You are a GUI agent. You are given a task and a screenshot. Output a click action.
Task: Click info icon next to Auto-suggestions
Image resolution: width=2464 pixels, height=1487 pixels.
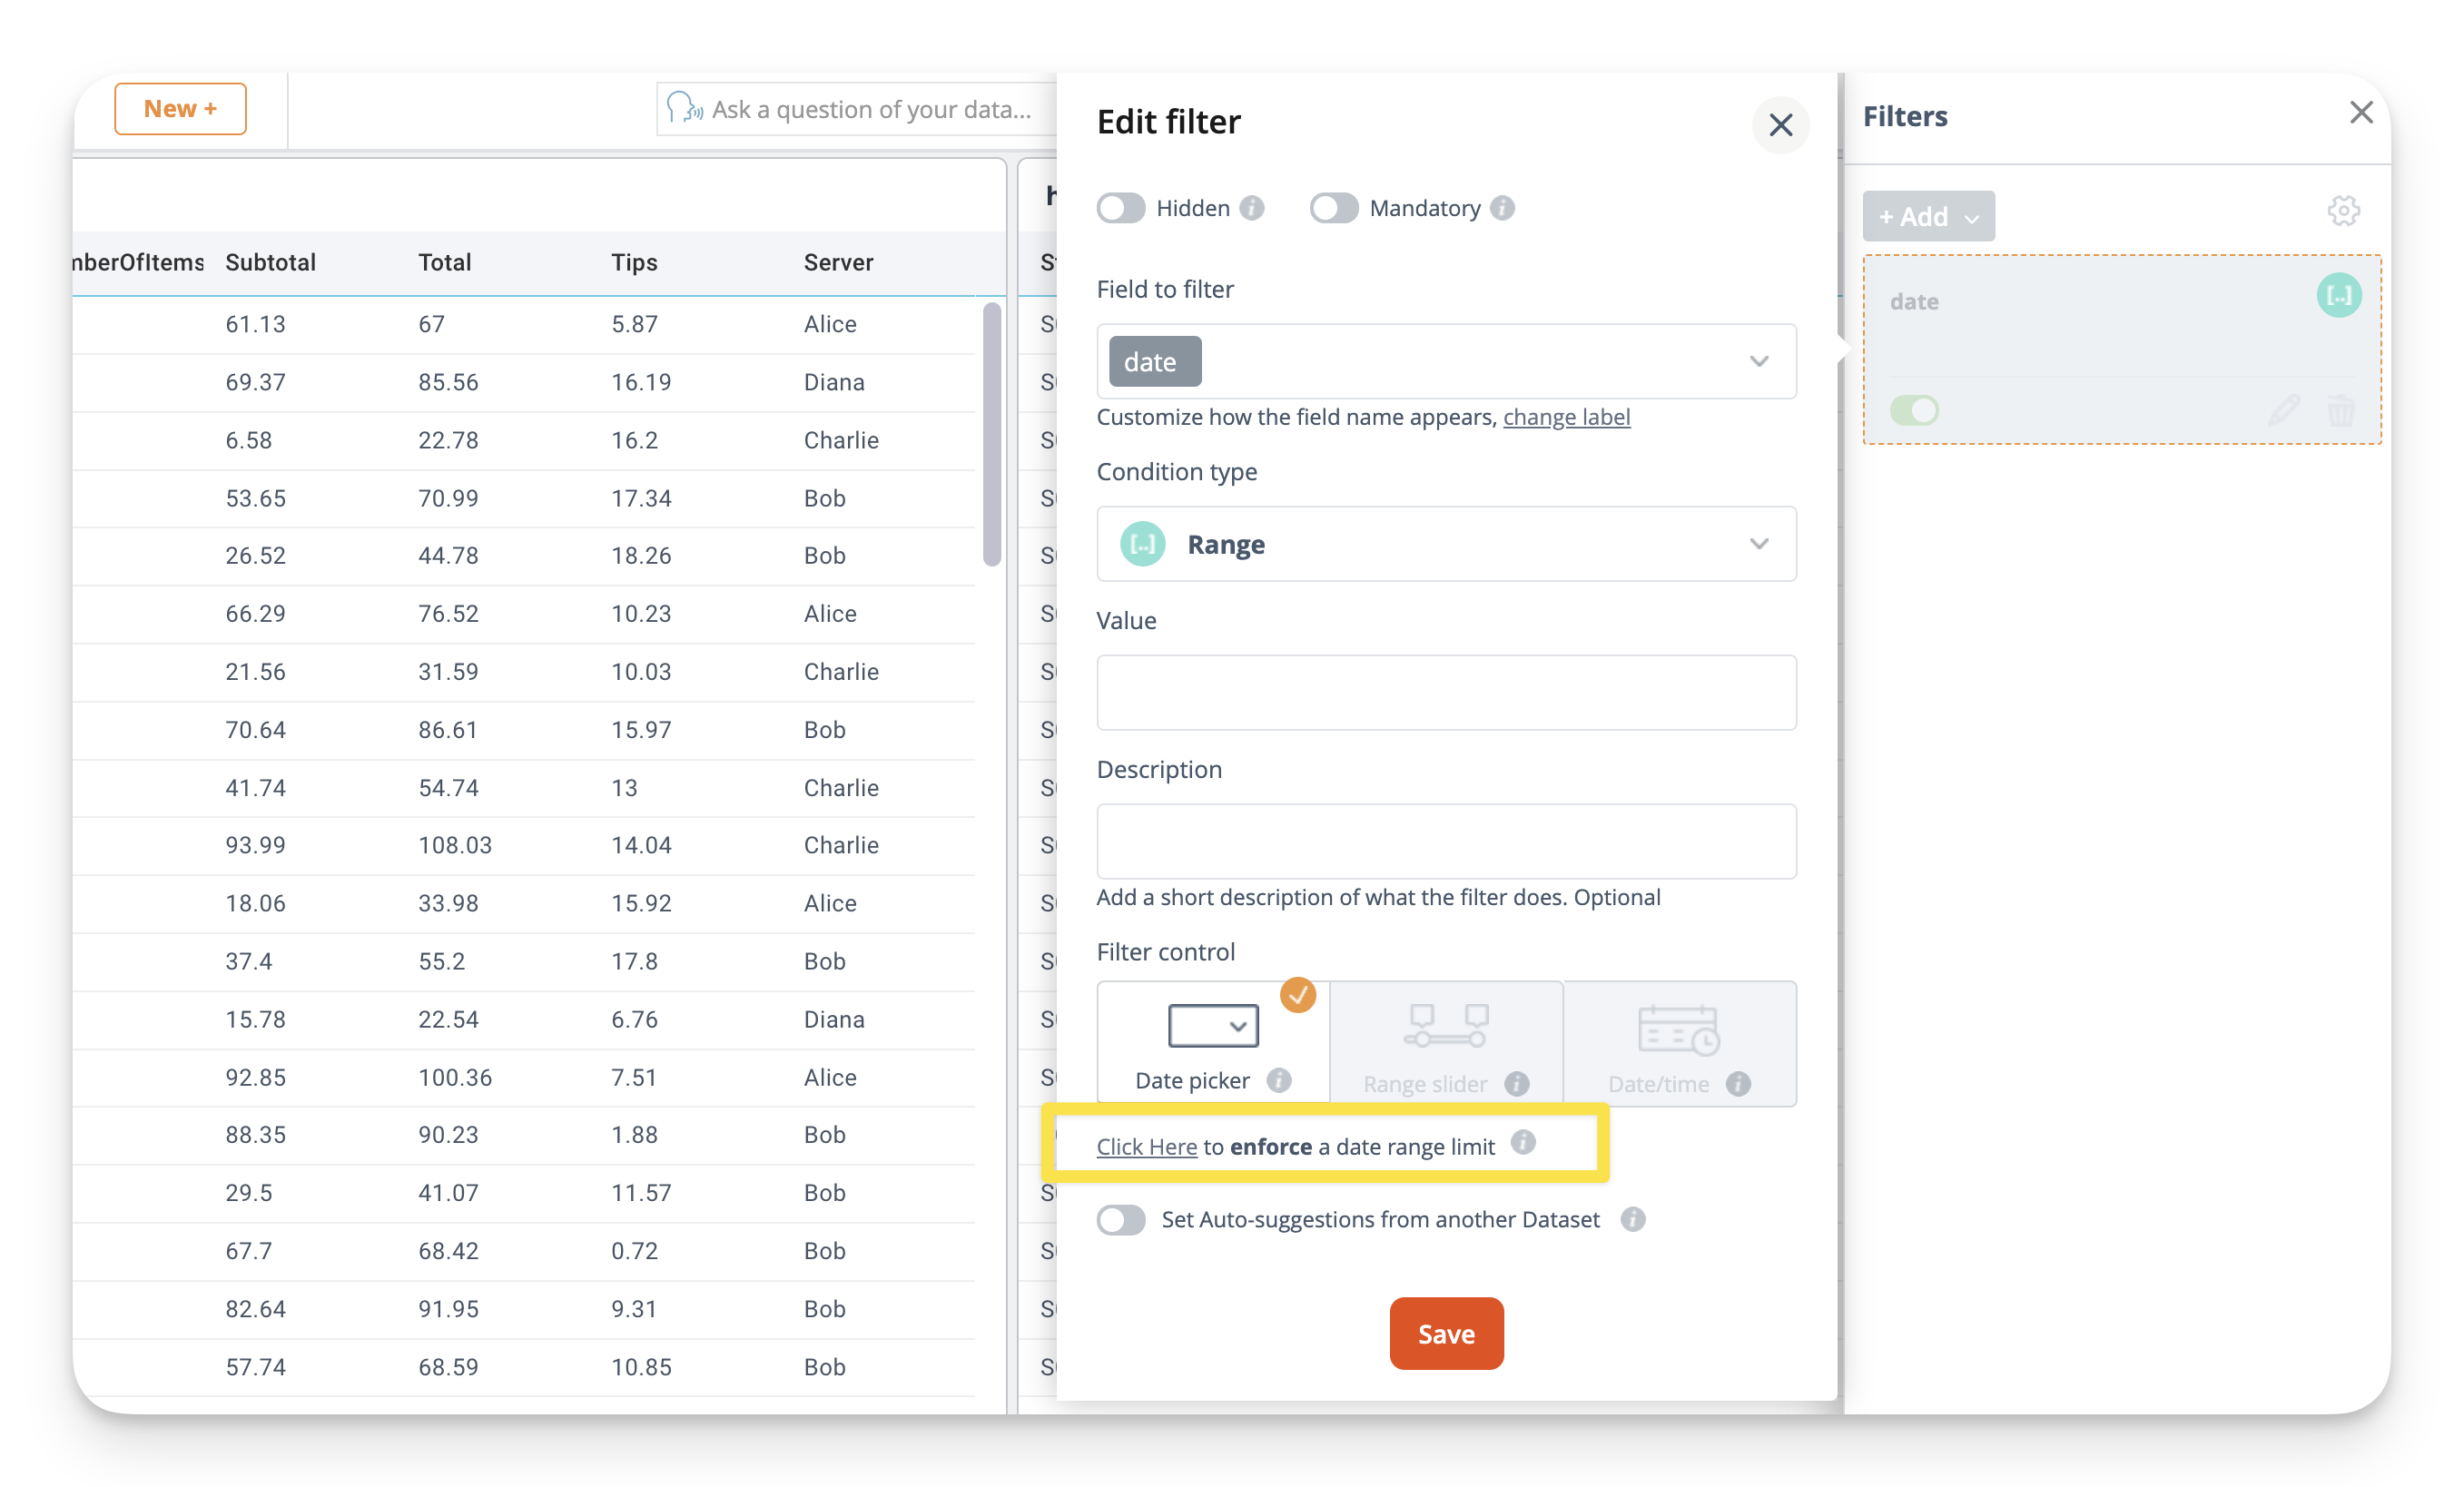point(1632,1219)
